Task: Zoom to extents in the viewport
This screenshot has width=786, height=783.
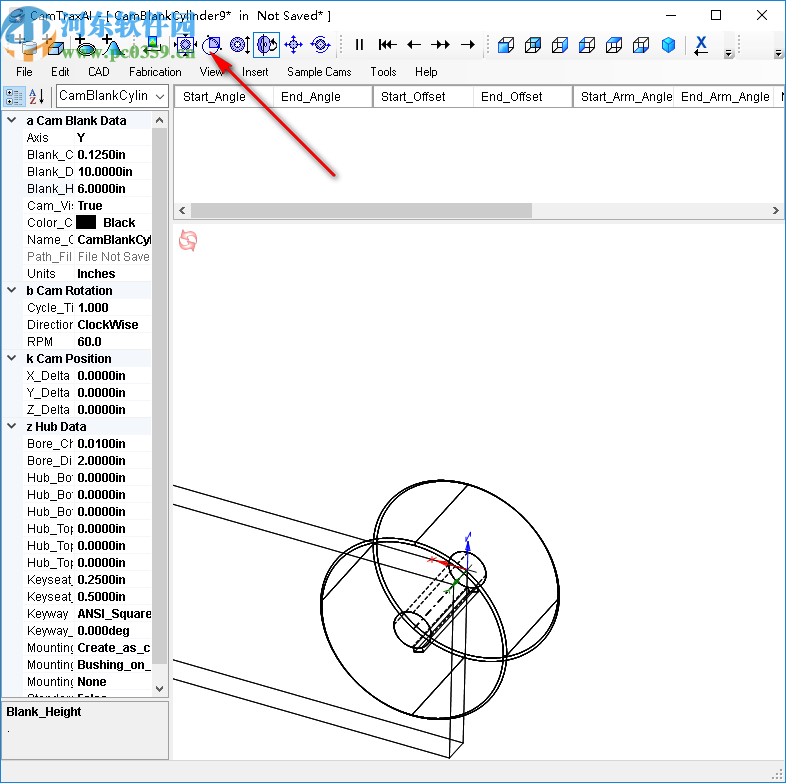Action: pyautogui.click(x=185, y=45)
